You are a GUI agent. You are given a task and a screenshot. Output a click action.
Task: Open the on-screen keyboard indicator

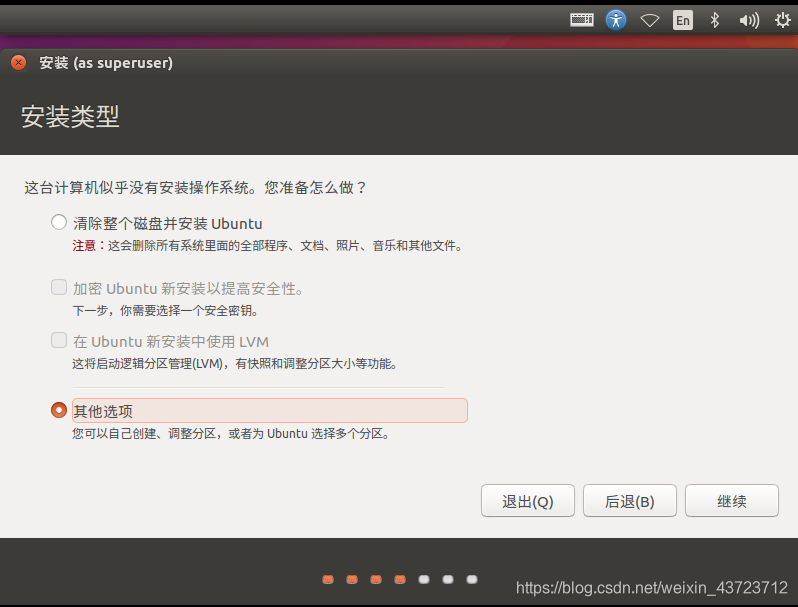pyautogui.click(x=582, y=20)
